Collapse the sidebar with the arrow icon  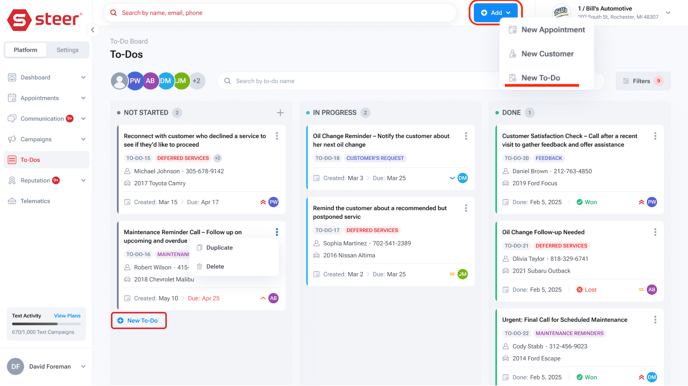[92, 30]
